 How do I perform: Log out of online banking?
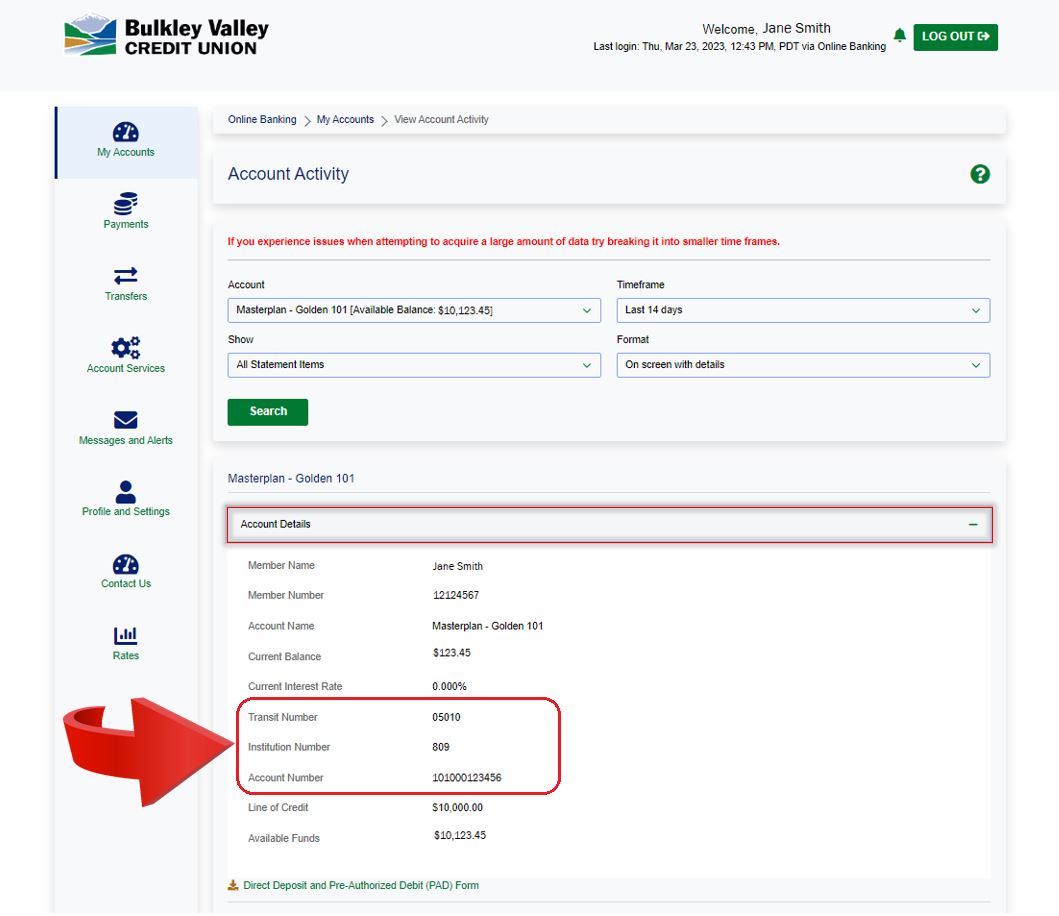[955, 36]
